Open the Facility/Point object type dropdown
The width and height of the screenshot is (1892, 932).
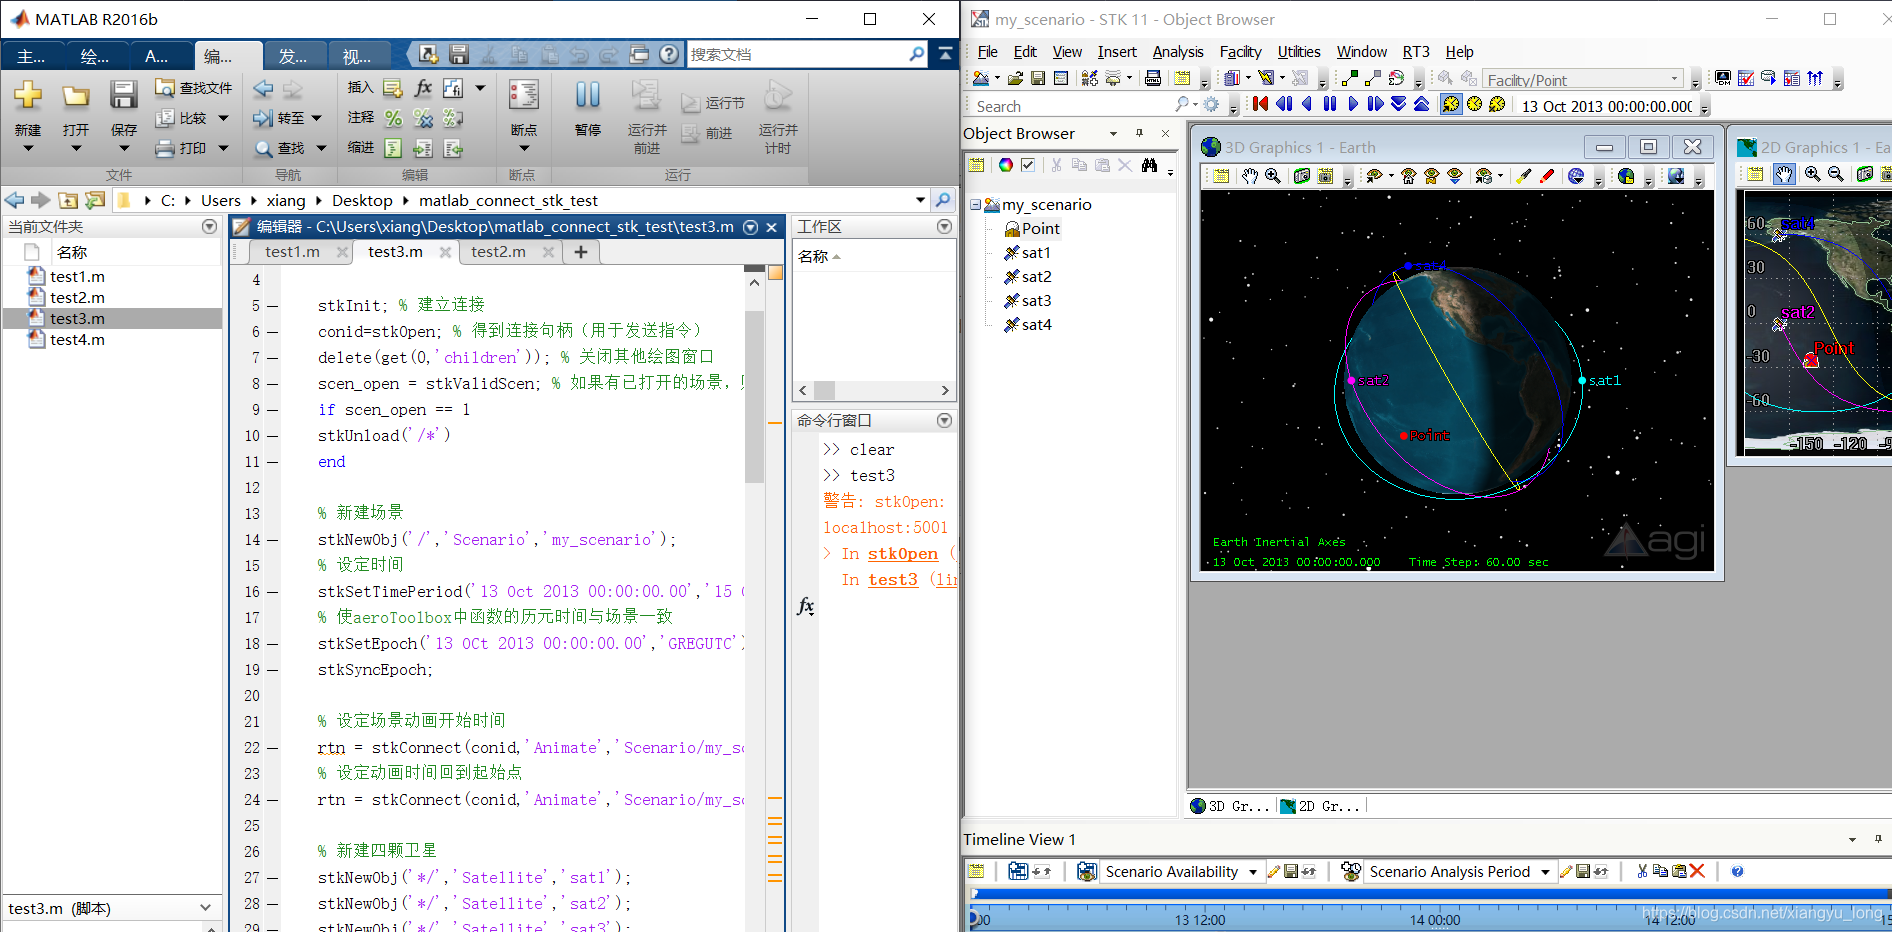tap(1676, 78)
